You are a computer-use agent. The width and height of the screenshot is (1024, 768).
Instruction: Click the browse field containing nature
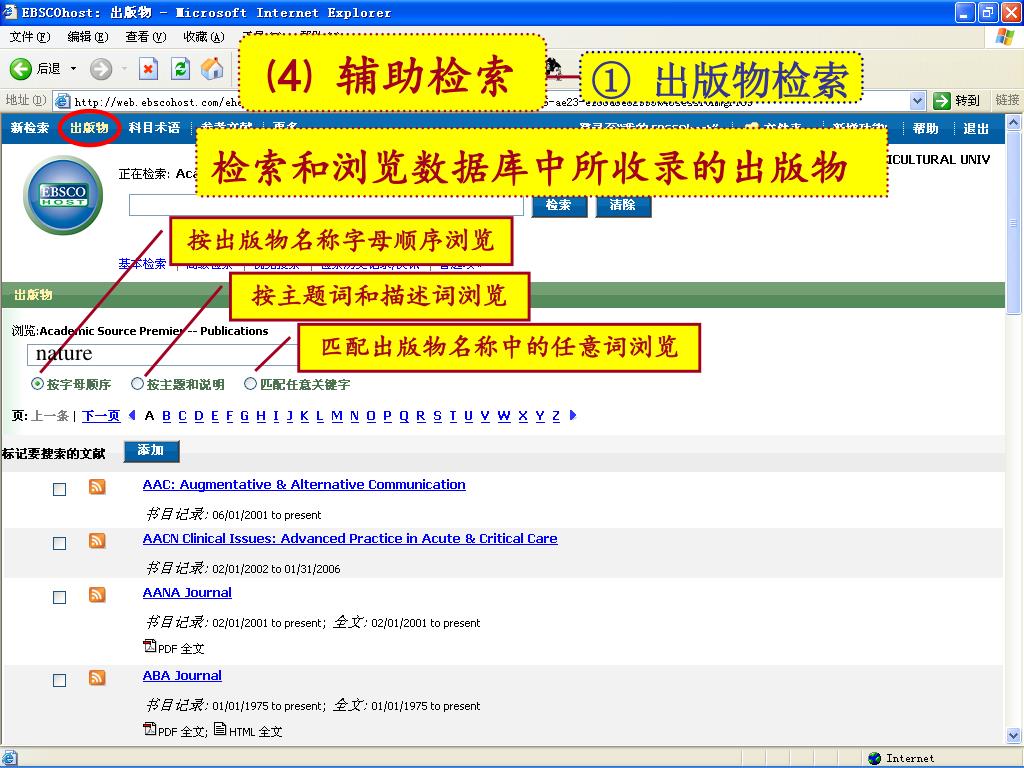[162, 354]
